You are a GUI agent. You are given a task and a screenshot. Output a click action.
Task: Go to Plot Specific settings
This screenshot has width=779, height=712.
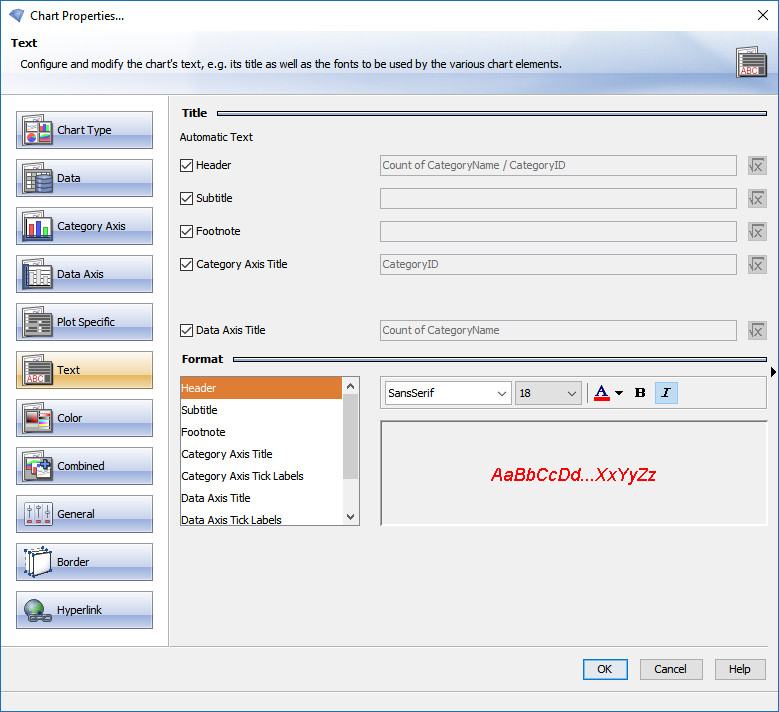[x=84, y=322]
